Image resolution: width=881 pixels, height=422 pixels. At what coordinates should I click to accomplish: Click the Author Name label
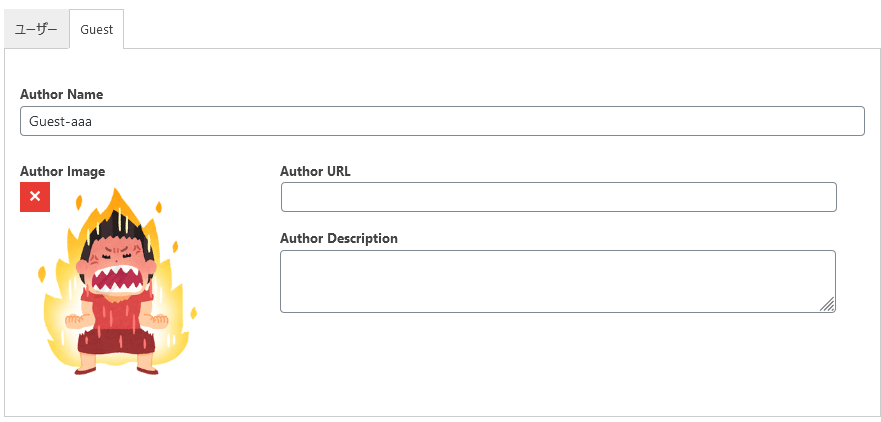(62, 94)
